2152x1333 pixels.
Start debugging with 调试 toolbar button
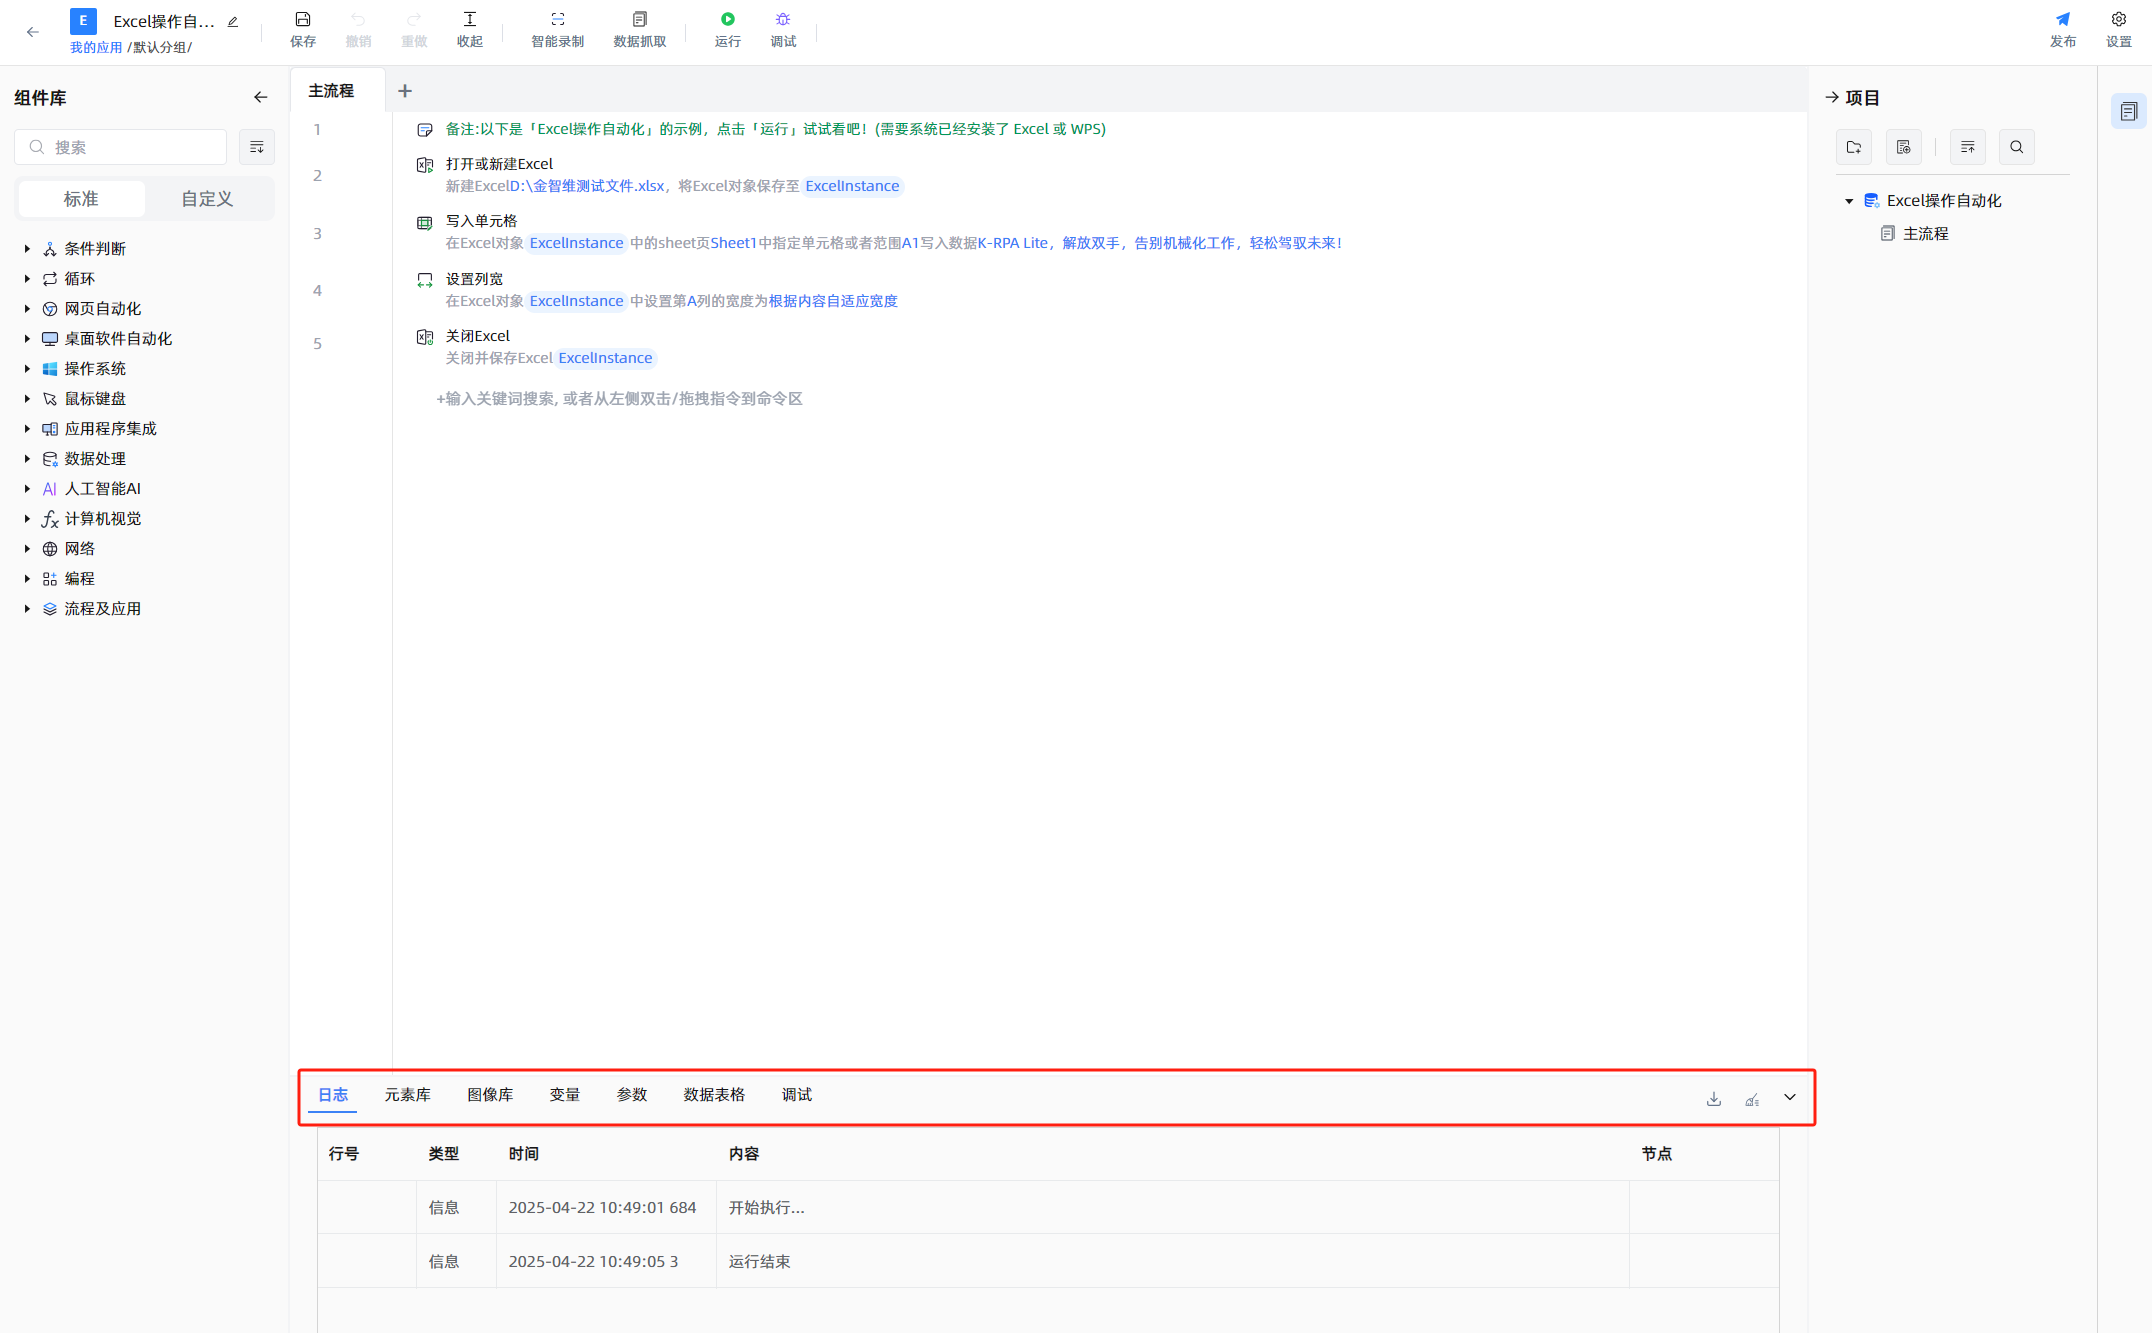[783, 29]
